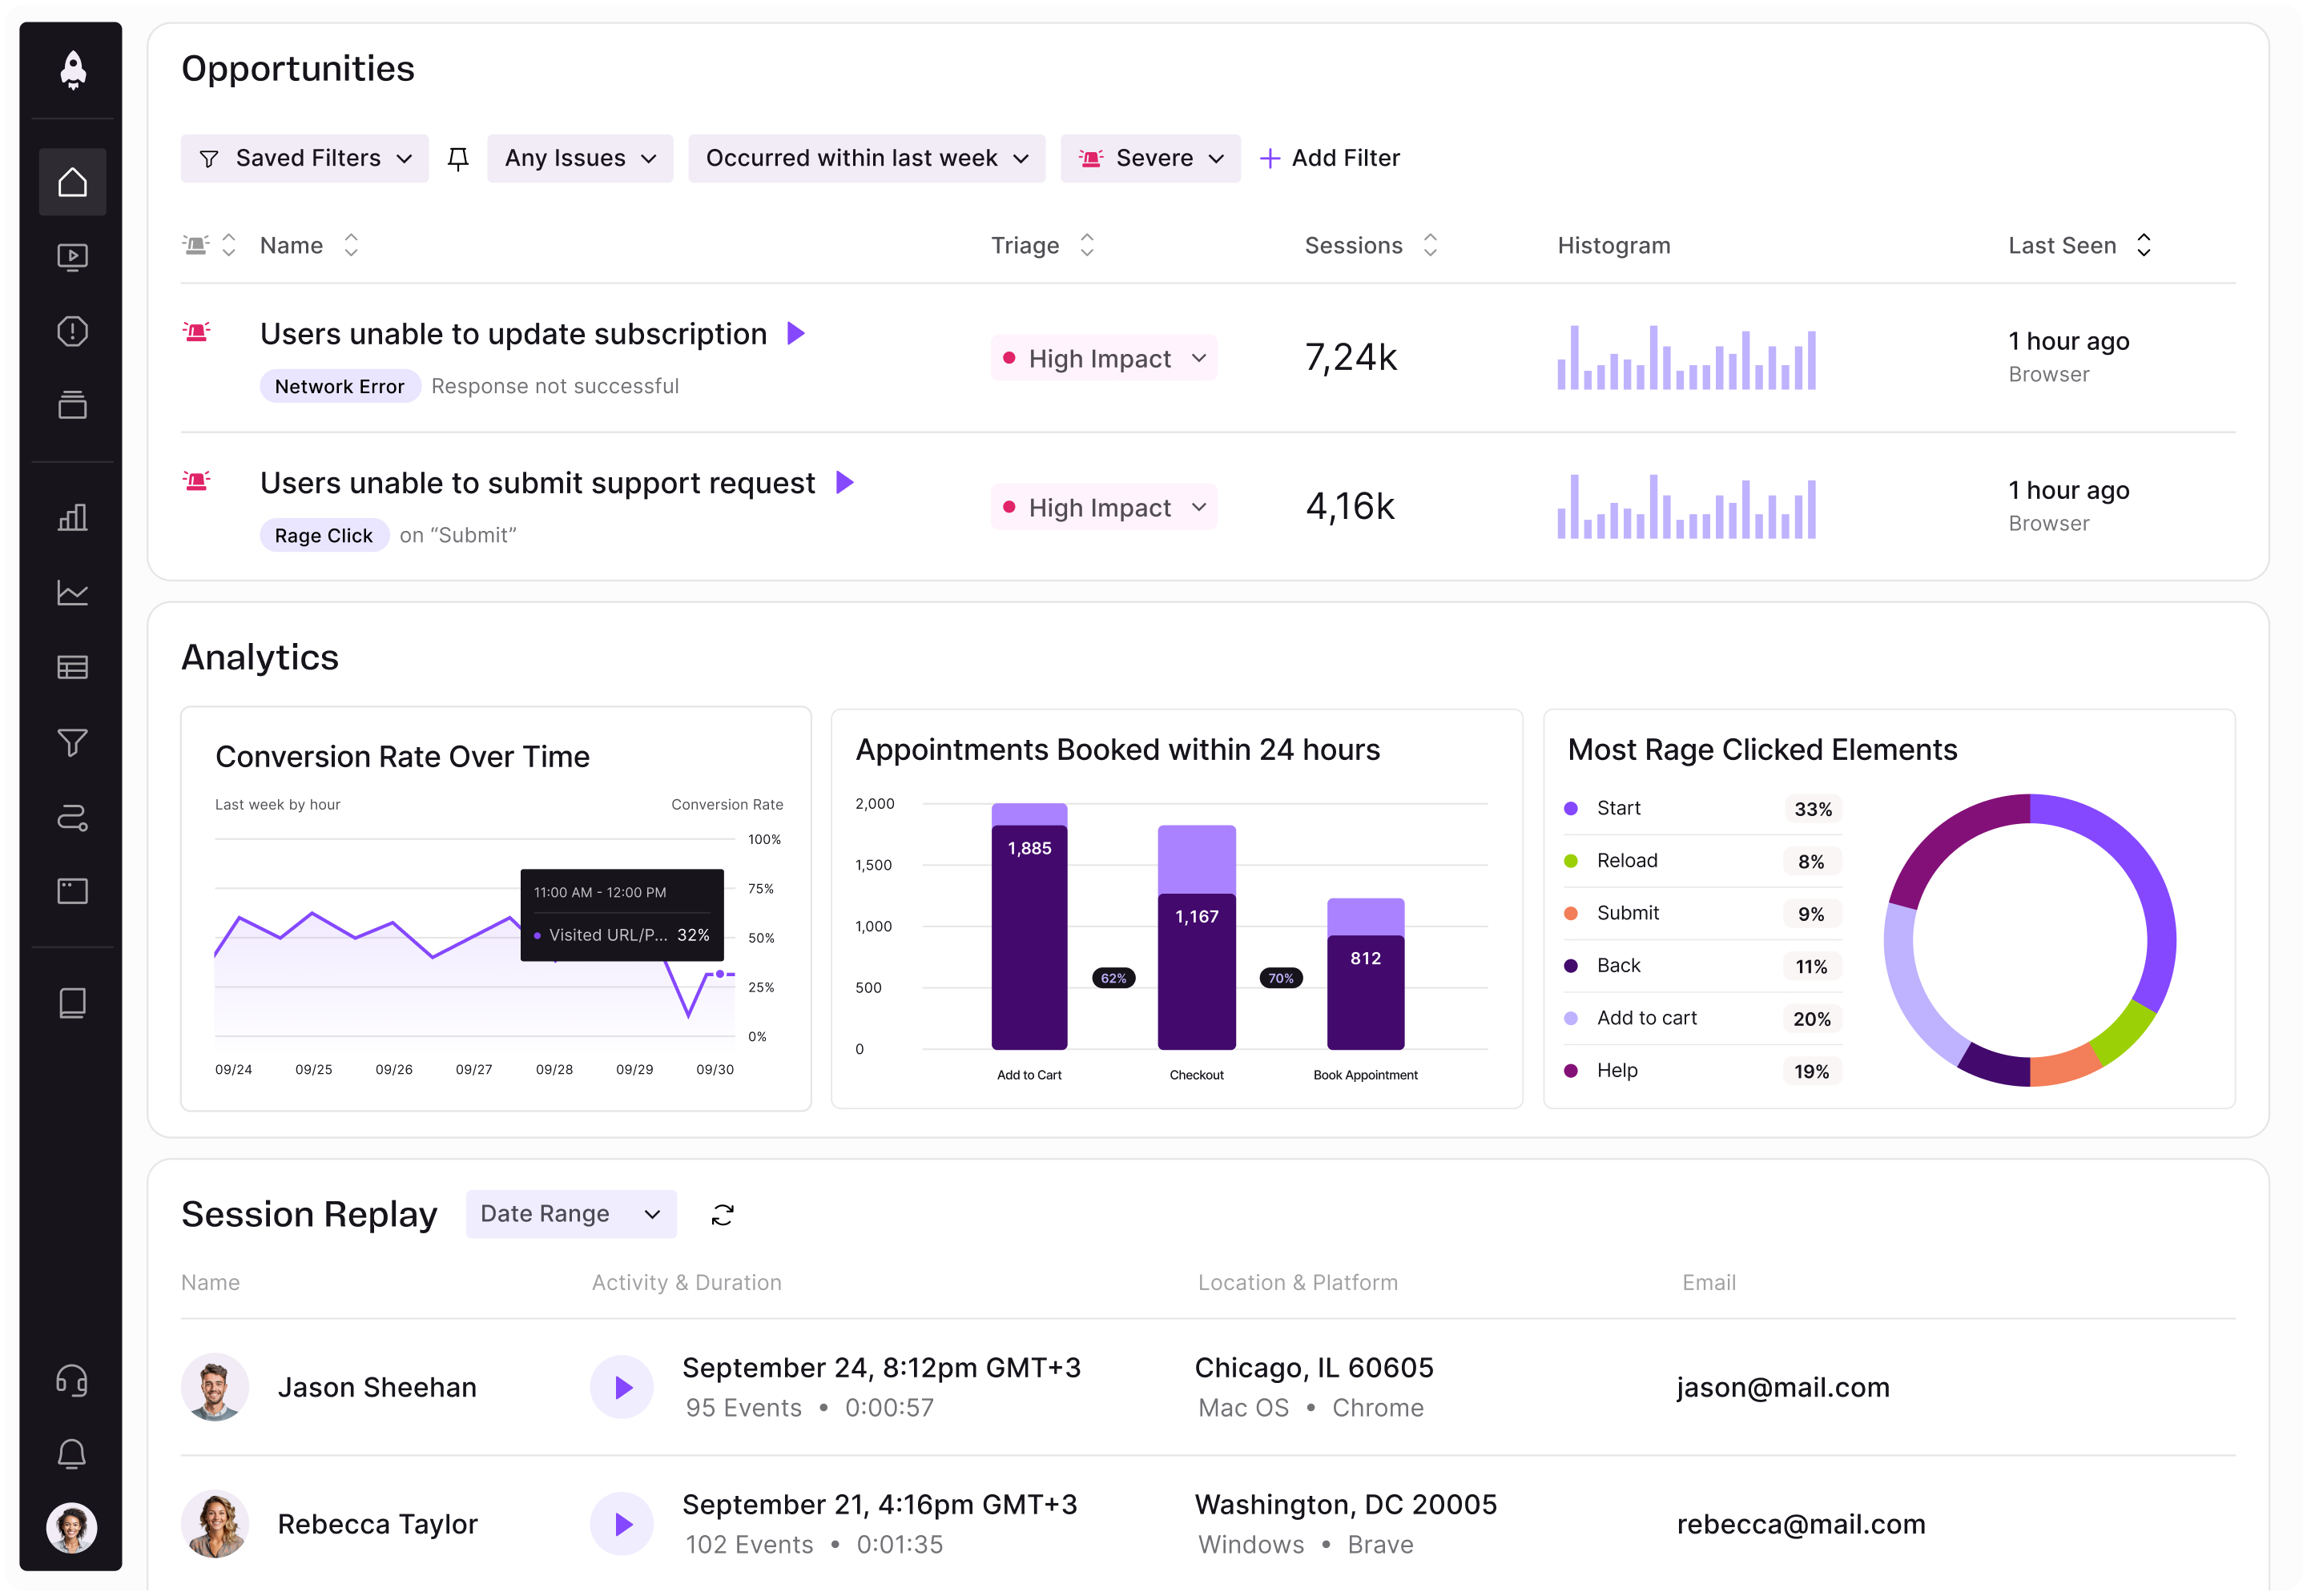Sort opportunities by Last Seen
The width and height of the screenshot is (2307, 1596).
point(2144,245)
